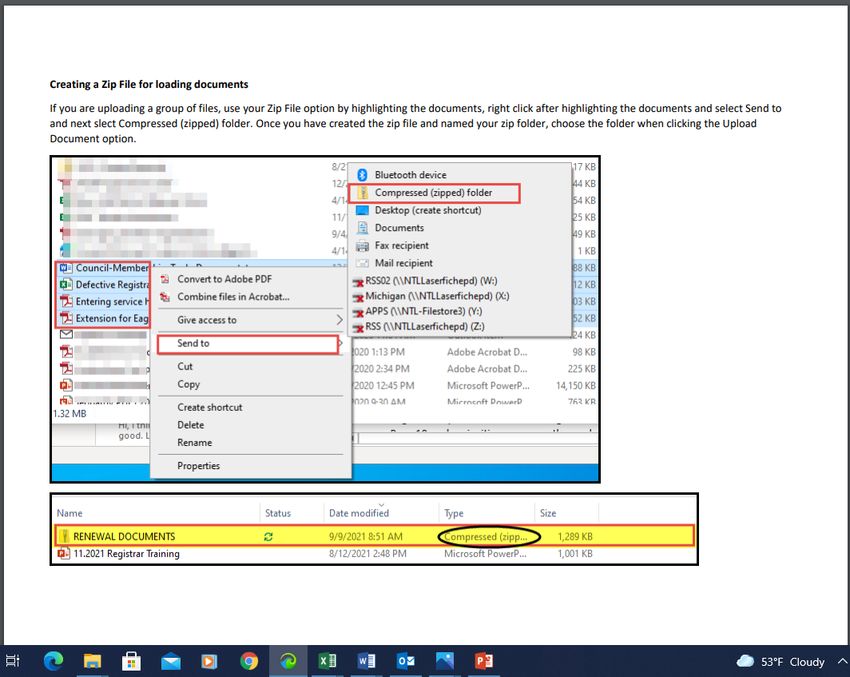Viewport: 850px width, 677px height.
Task: Choose the Michigan (X:) drive entry
Action: (x=436, y=296)
